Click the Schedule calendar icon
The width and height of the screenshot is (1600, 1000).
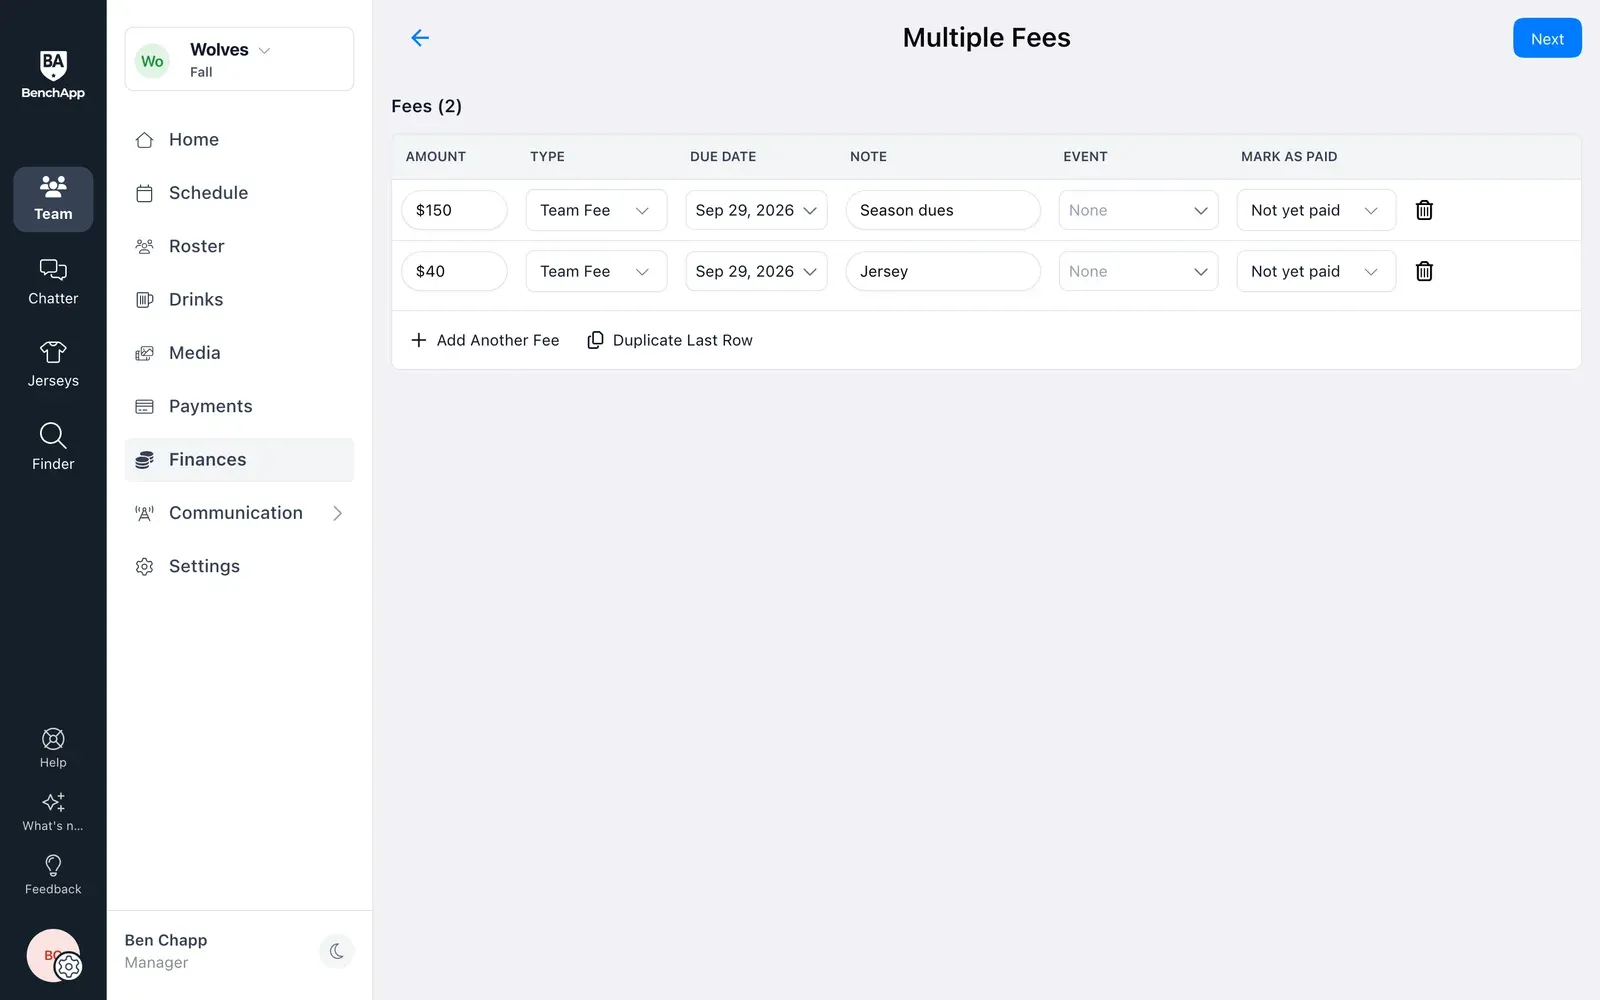[x=144, y=193]
